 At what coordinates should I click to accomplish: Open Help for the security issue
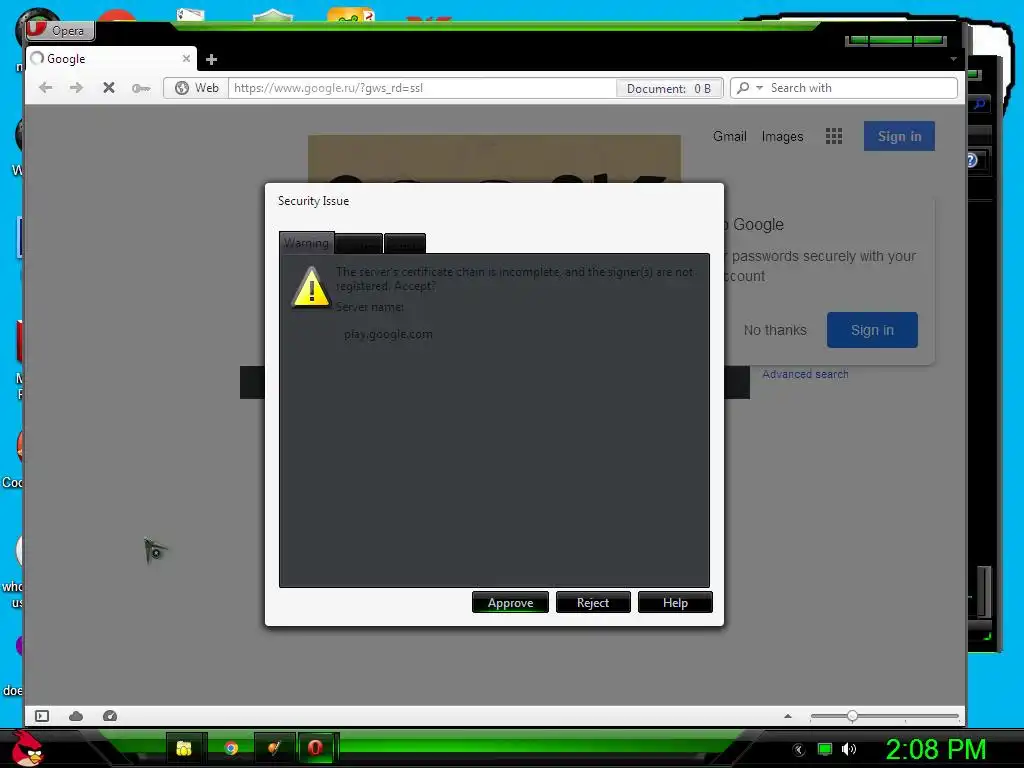click(x=675, y=603)
